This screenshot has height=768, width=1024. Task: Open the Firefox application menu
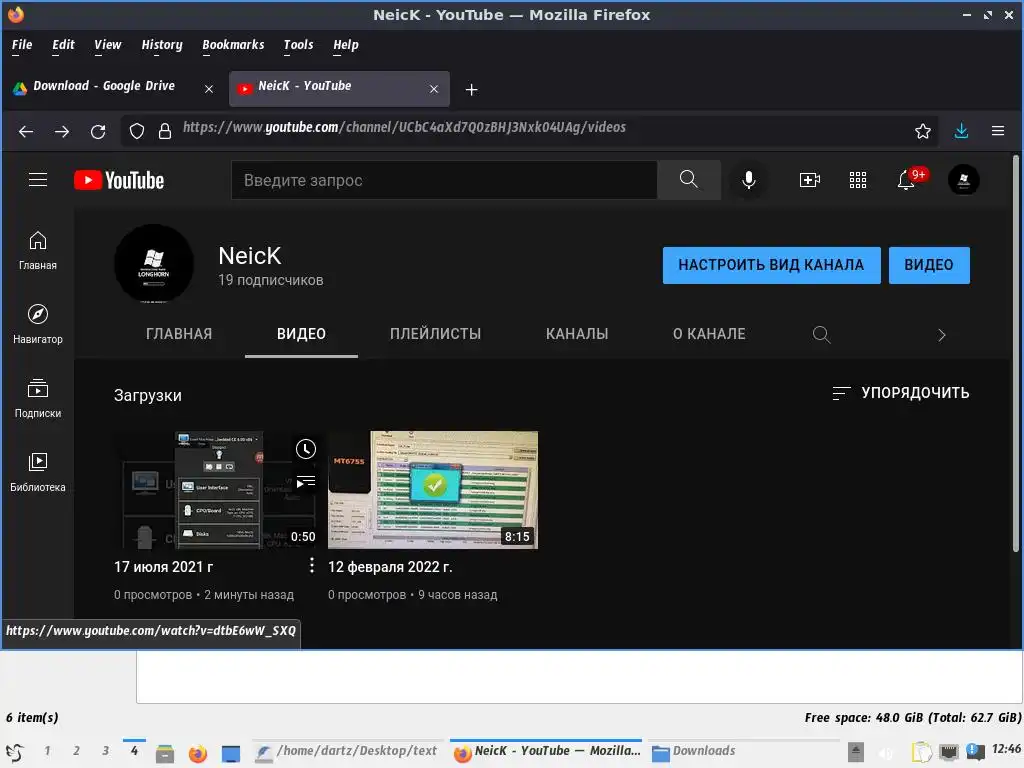[x=998, y=131]
